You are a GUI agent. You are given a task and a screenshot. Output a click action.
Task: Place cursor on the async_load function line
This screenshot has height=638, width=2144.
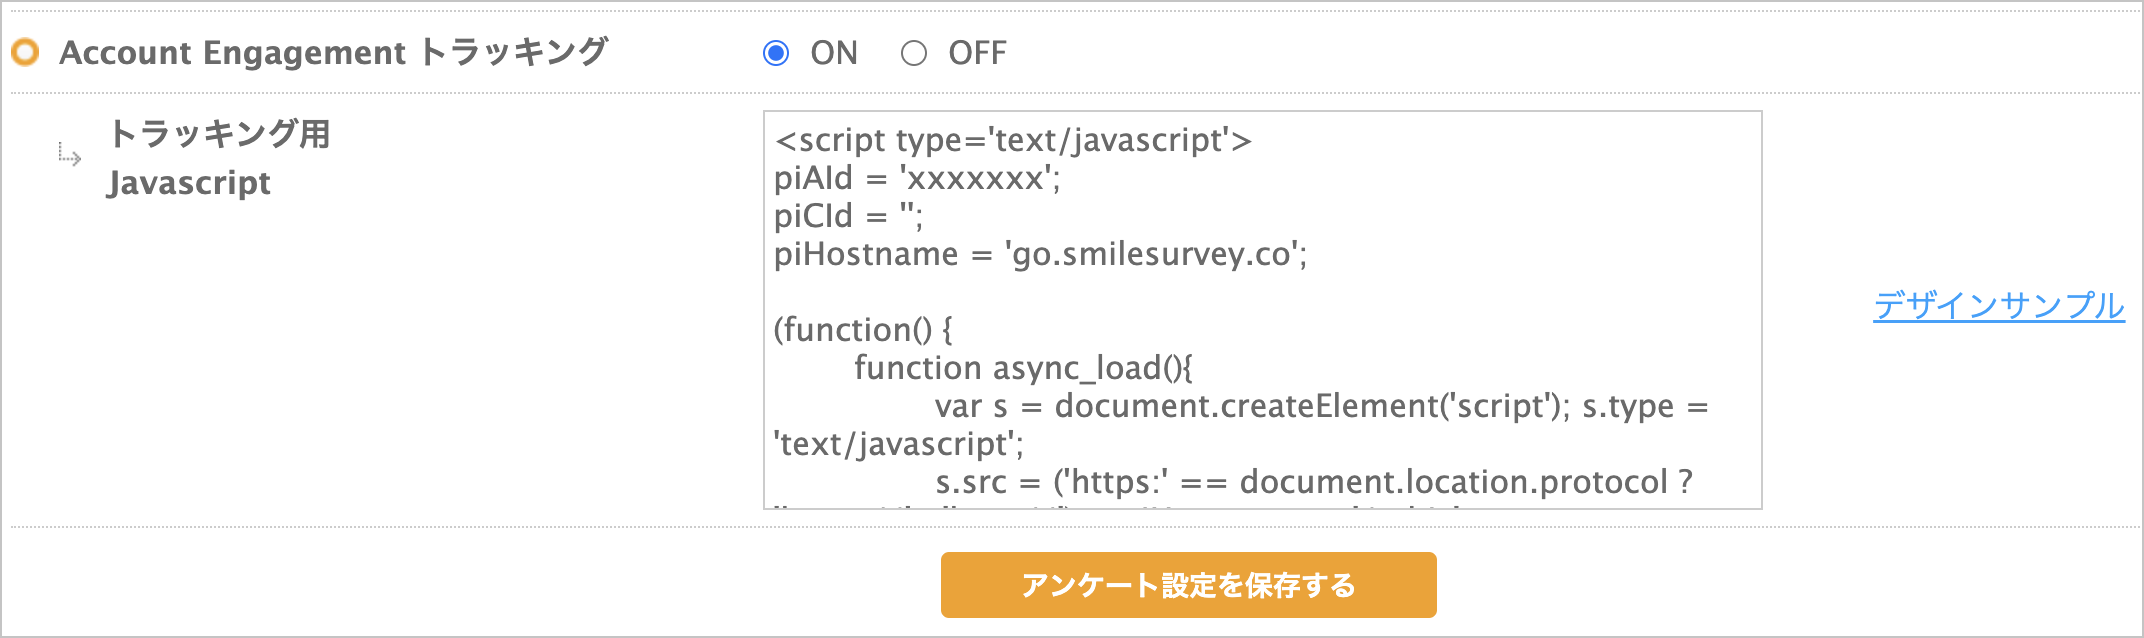click(x=1022, y=368)
